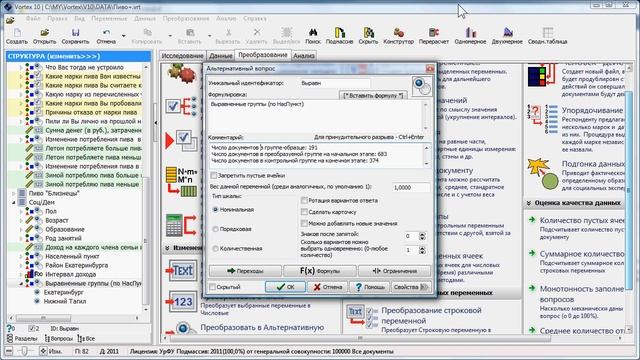Tick the Сделать карточку checkbox
The width and height of the screenshot is (640, 360).
[x=304, y=212]
